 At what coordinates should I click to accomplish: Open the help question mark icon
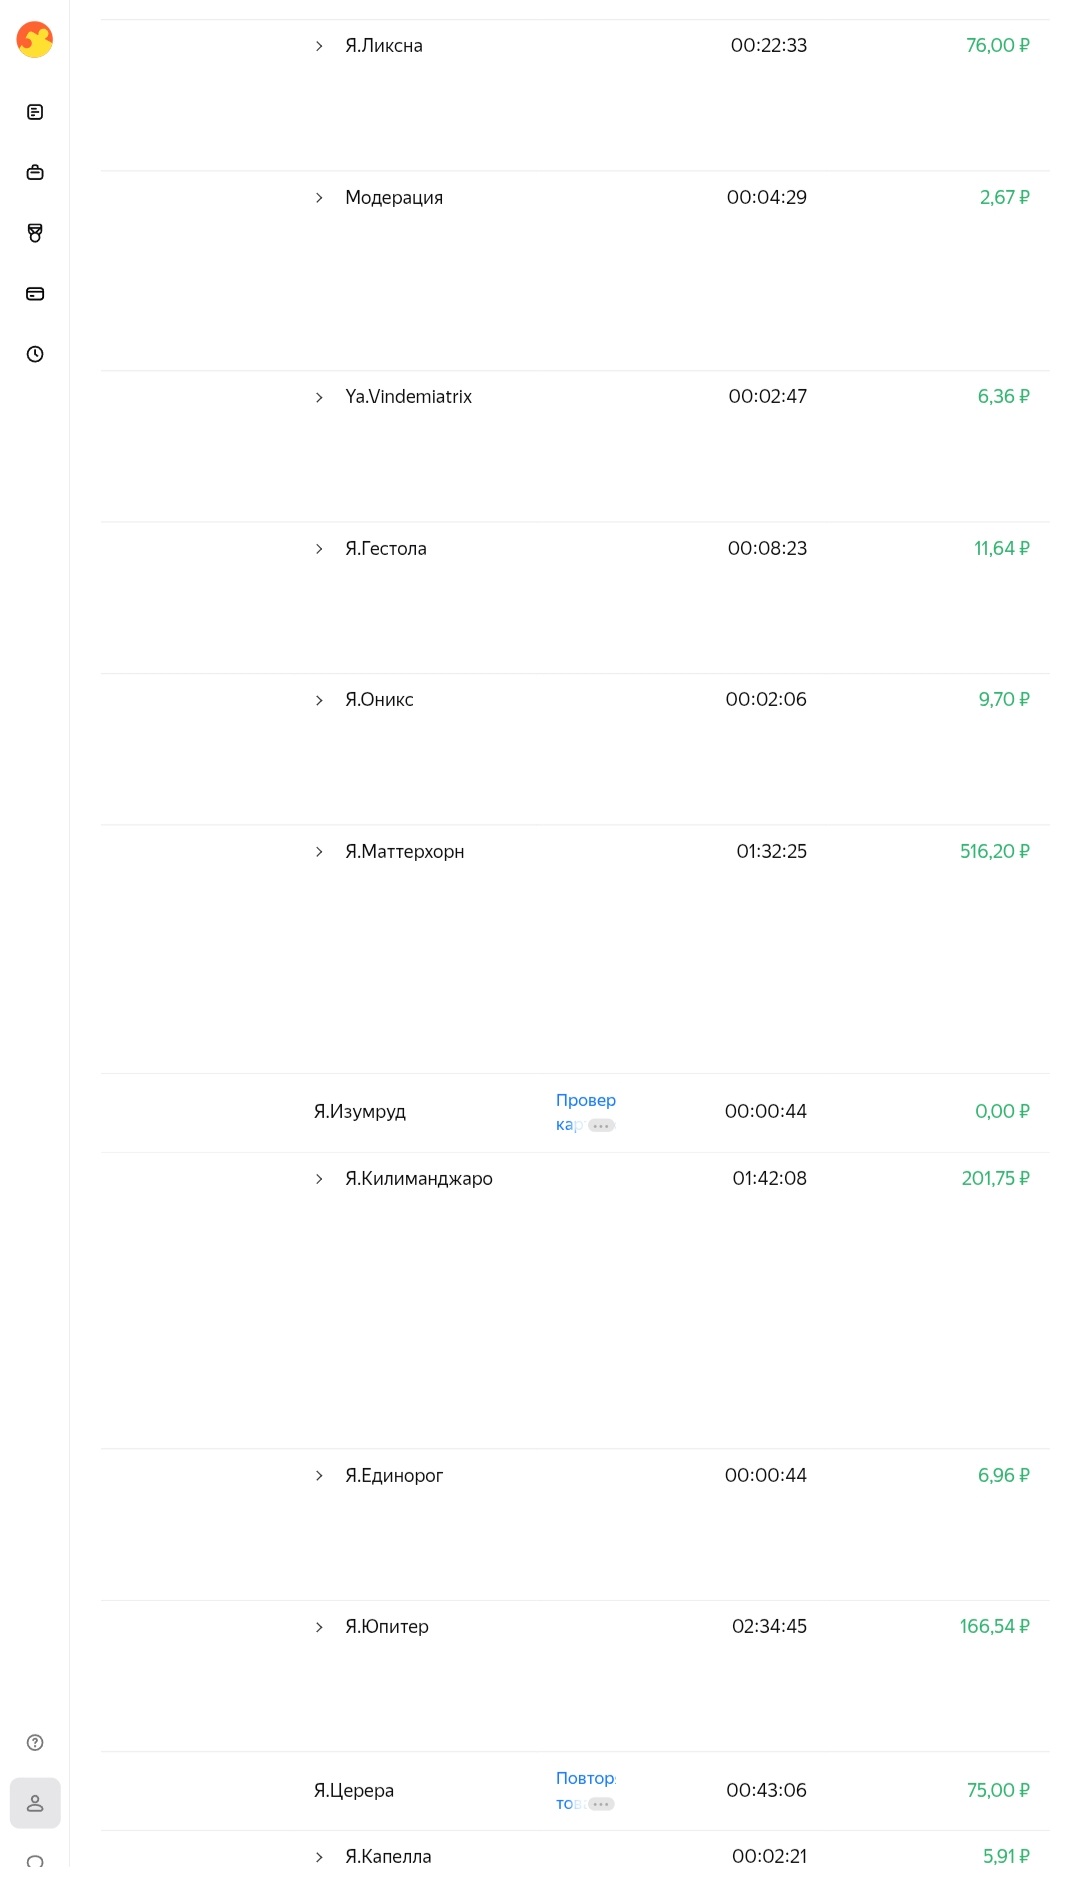[x=35, y=1742]
